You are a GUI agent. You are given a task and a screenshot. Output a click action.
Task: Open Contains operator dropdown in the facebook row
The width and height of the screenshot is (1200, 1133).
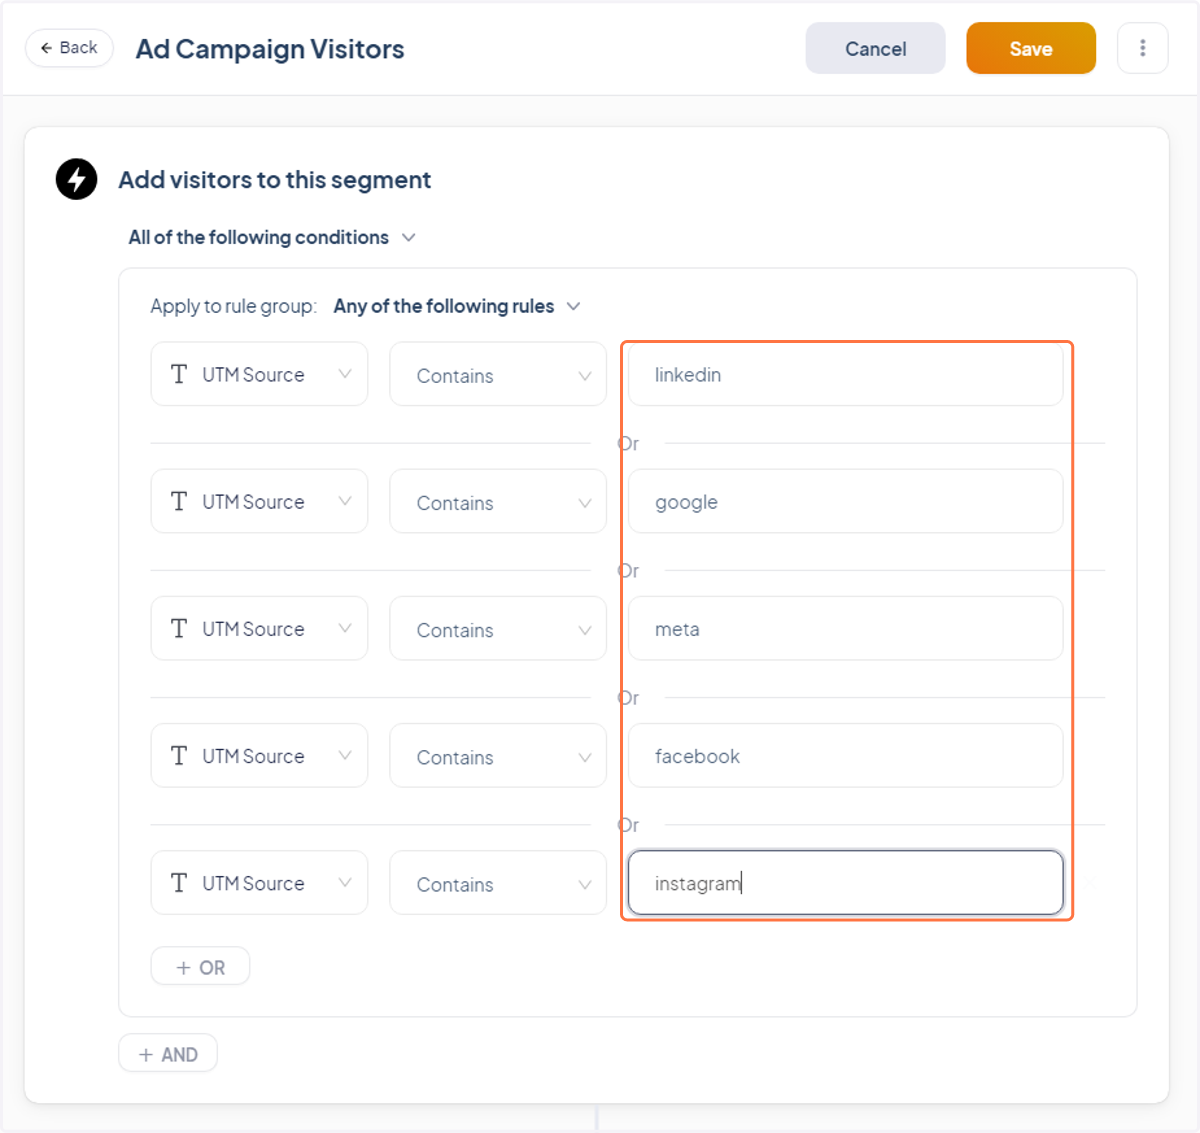click(x=498, y=755)
